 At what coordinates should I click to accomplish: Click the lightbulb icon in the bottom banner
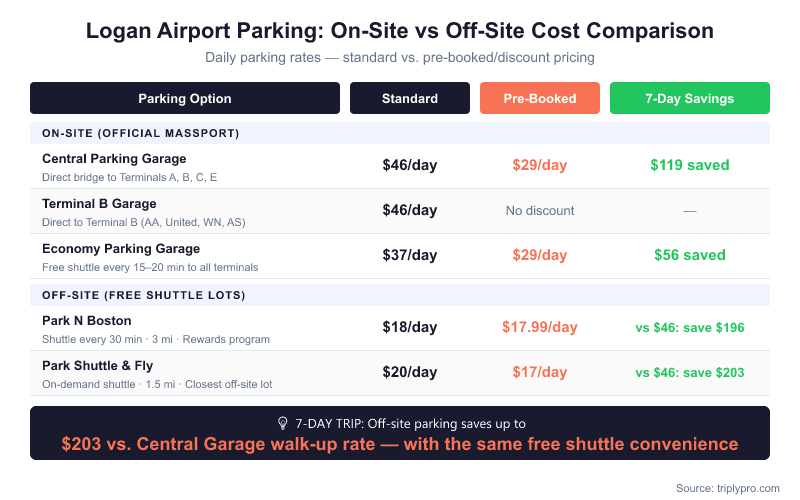coord(282,423)
